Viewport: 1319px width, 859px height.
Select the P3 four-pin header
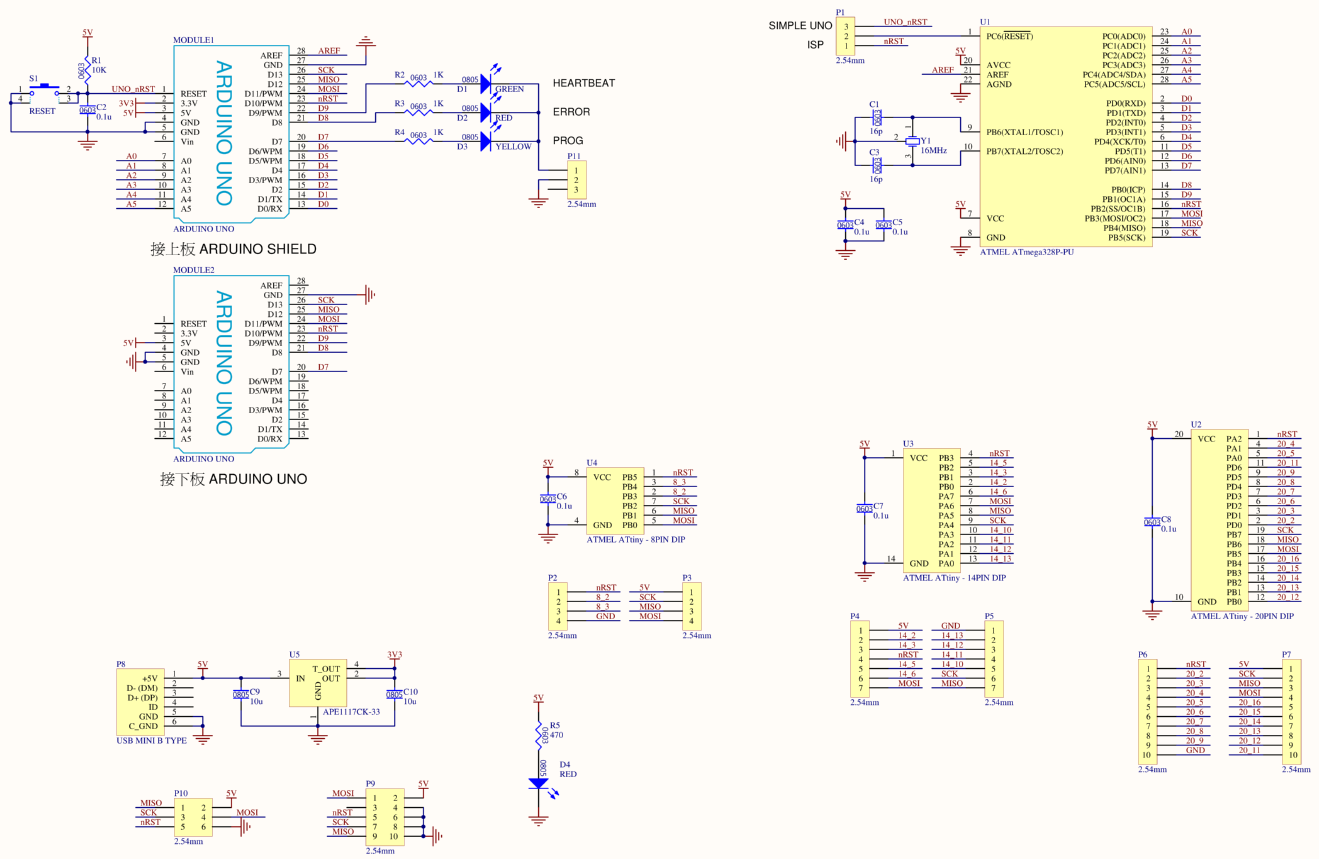click(691, 607)
